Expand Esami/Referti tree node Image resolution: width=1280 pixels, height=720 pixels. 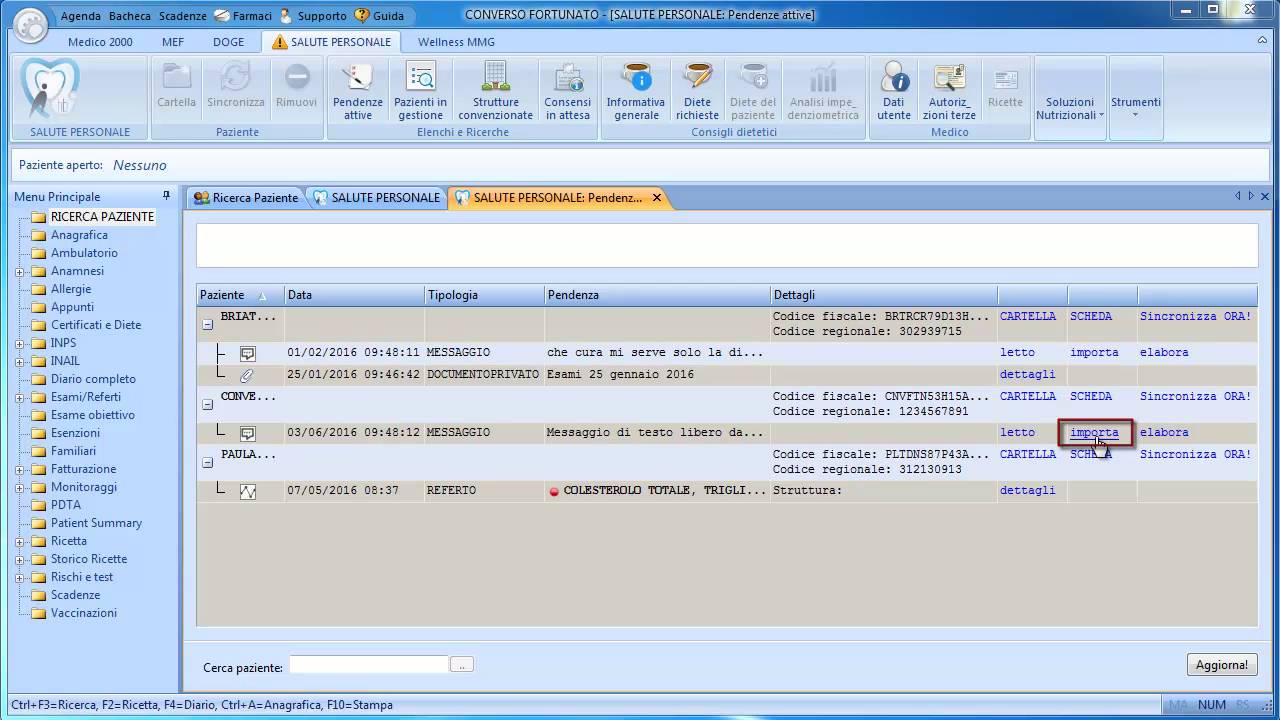click(19, 398)
